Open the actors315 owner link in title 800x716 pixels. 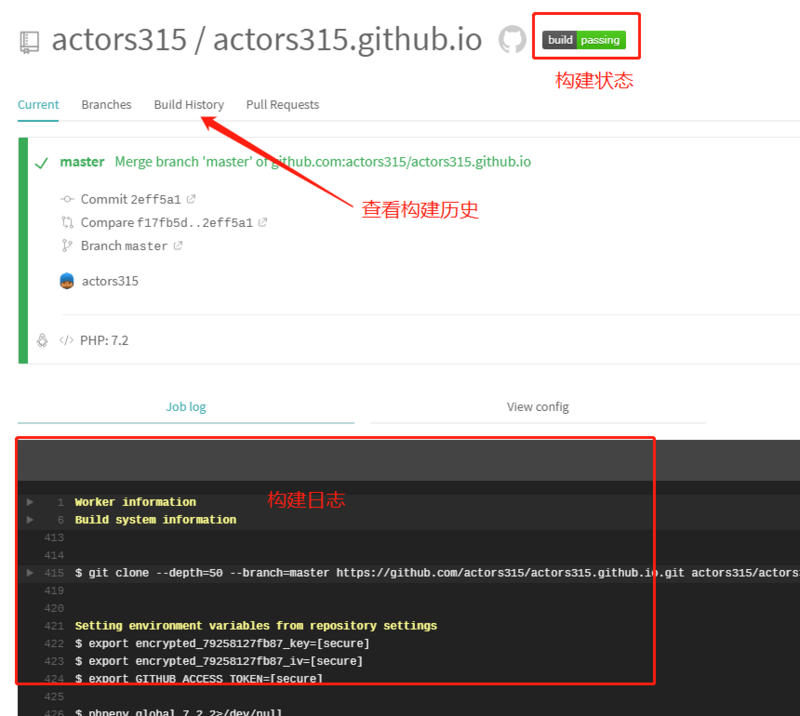[119, 39]
